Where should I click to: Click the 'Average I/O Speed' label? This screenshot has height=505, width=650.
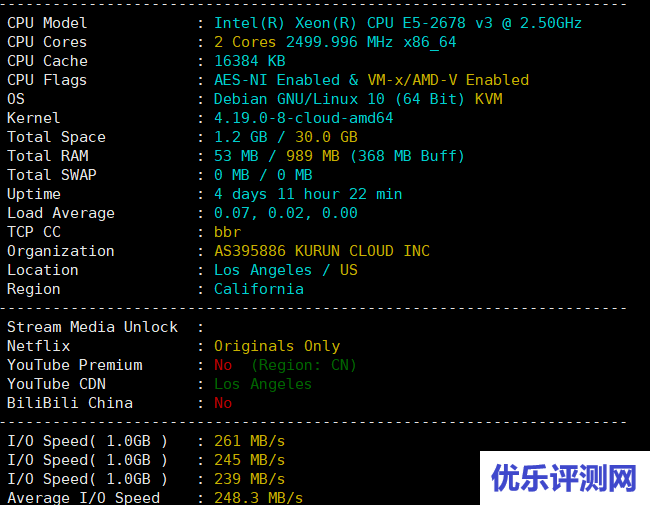pos(83,498)
